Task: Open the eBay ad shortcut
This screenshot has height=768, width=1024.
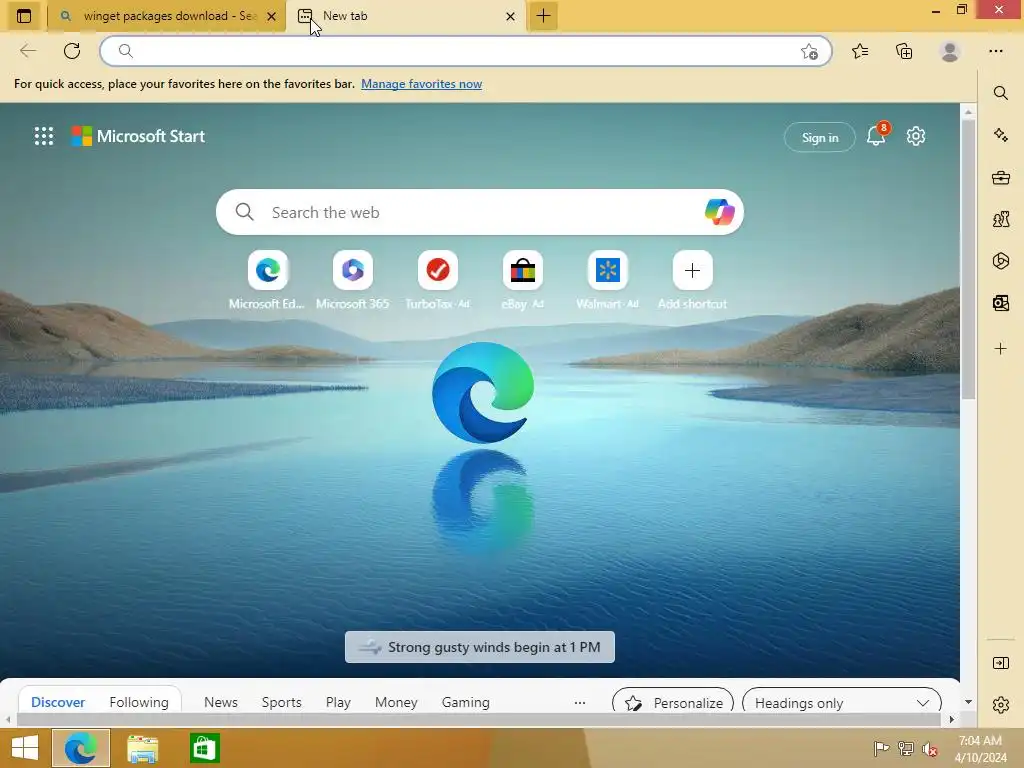Action: click(522, 280)
